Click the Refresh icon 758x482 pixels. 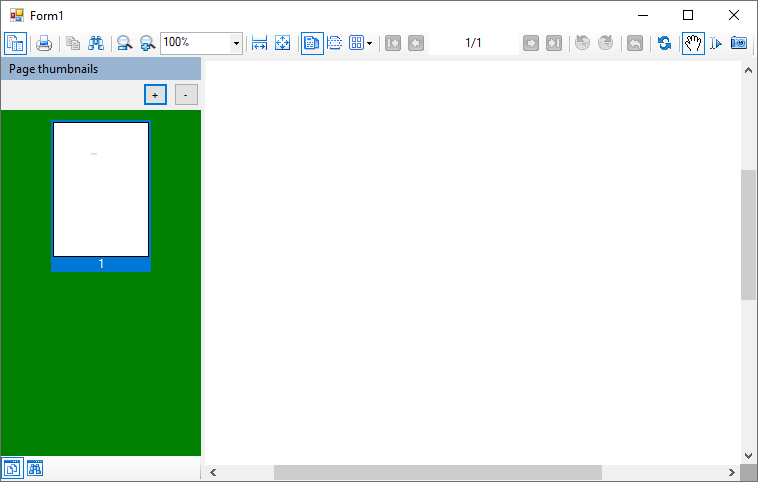point(664,44)
